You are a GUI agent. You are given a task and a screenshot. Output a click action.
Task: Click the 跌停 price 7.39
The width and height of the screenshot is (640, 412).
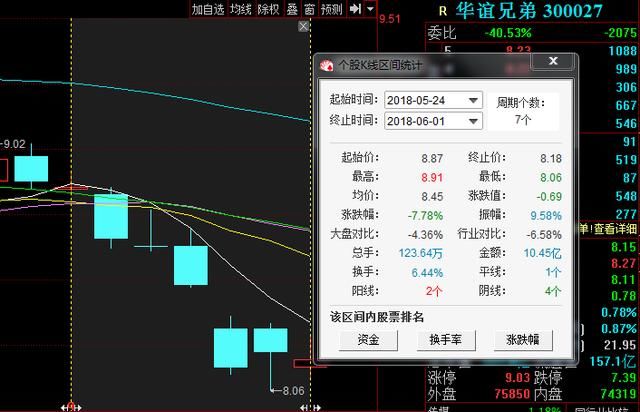tap(624, 377)
